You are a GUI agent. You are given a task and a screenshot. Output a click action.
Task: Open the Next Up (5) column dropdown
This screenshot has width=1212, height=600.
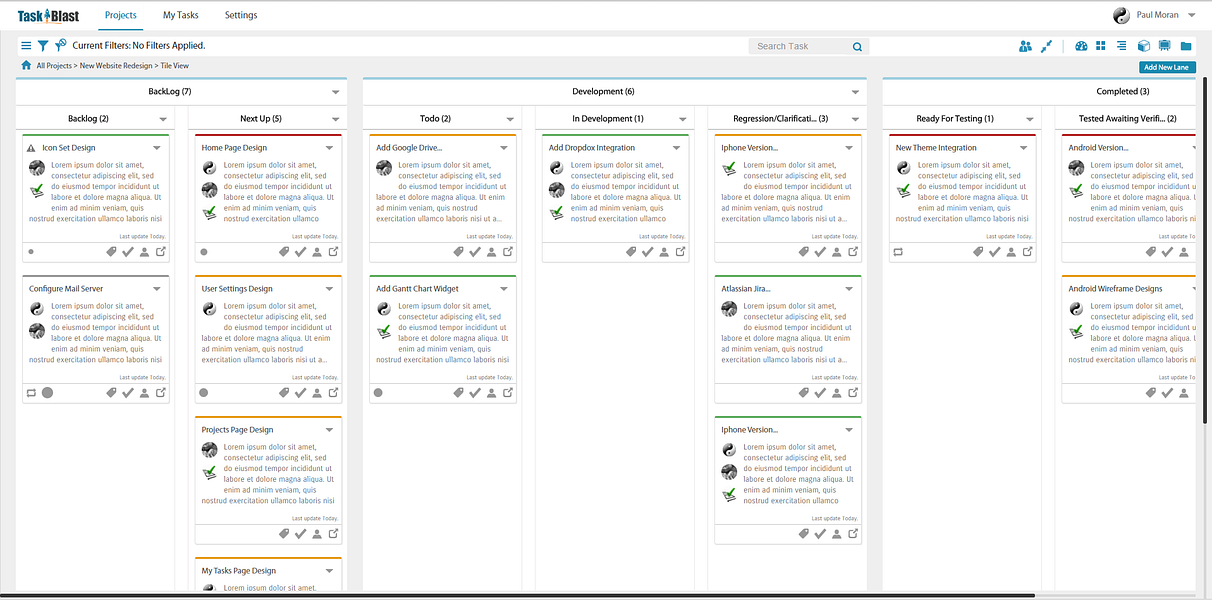tap(335, 119)
